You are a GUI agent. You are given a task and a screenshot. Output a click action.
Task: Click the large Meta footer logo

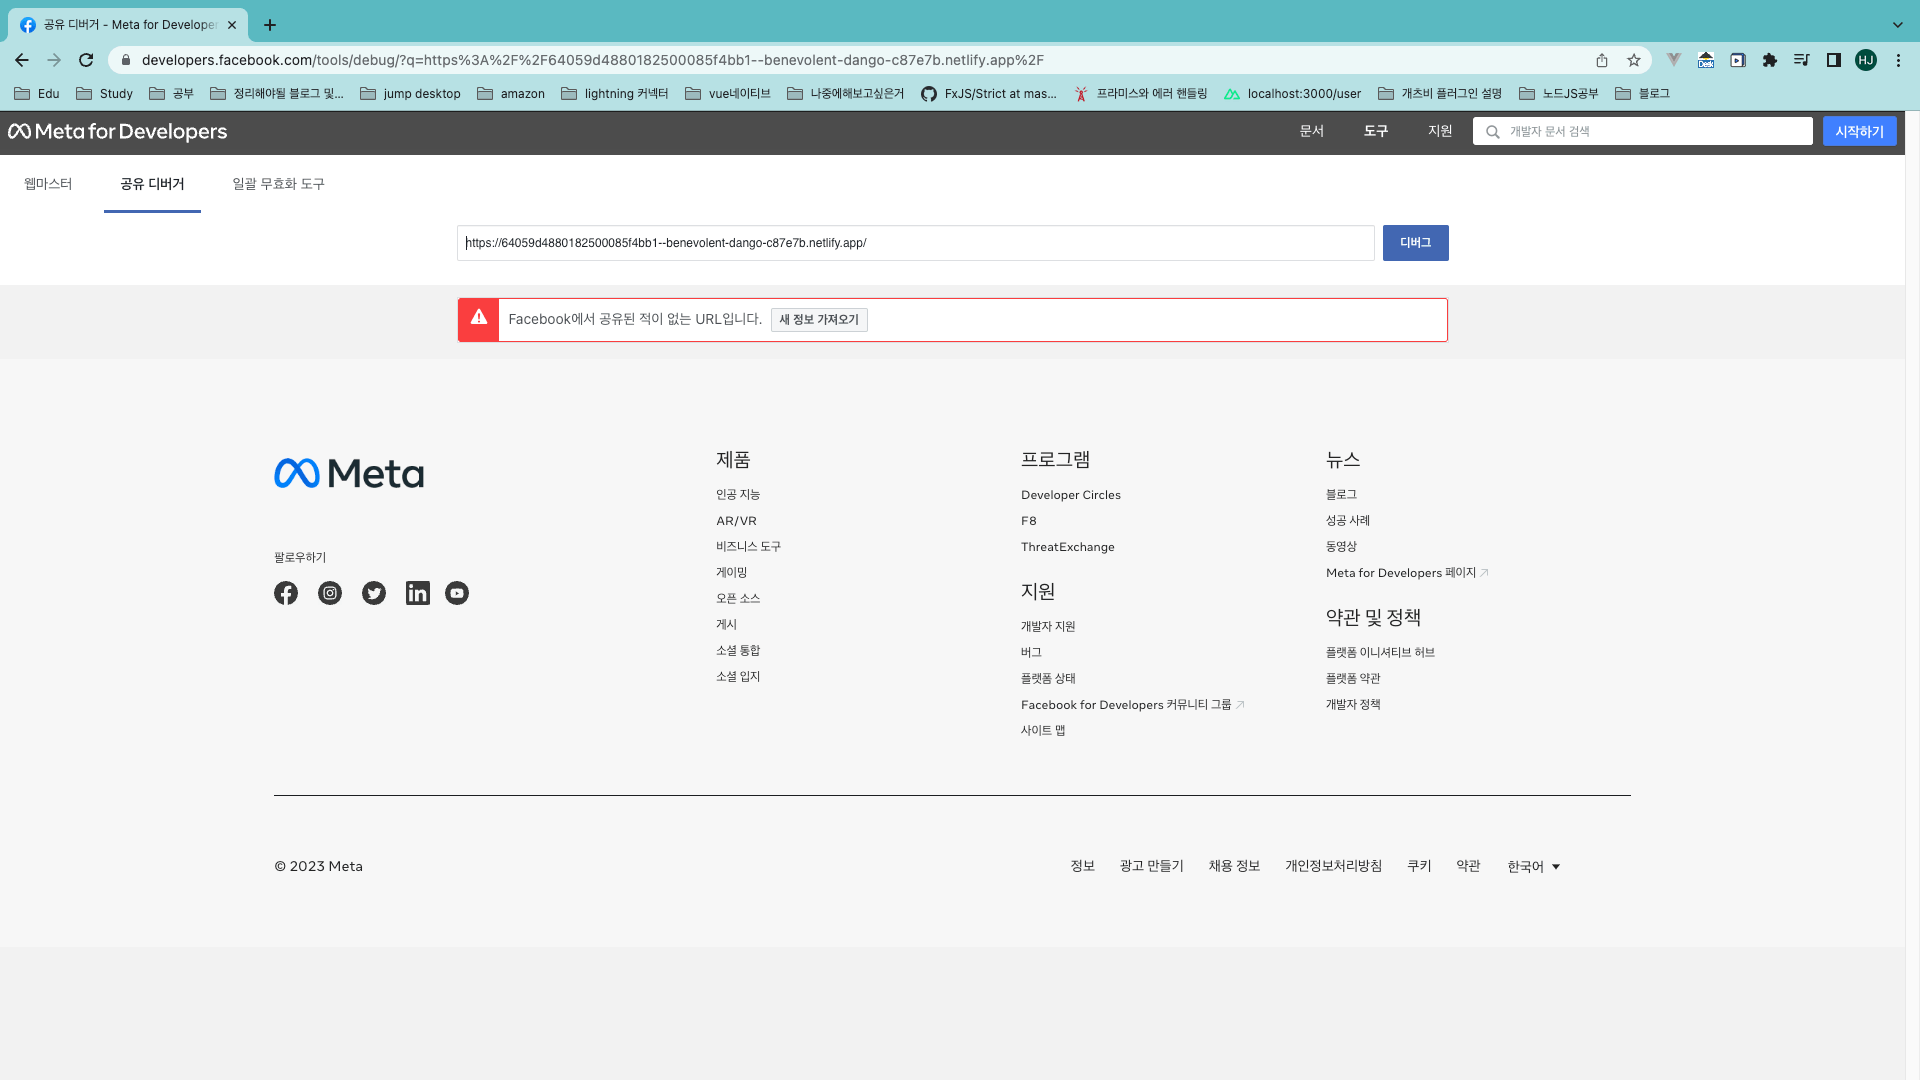(x=349, y=473)
